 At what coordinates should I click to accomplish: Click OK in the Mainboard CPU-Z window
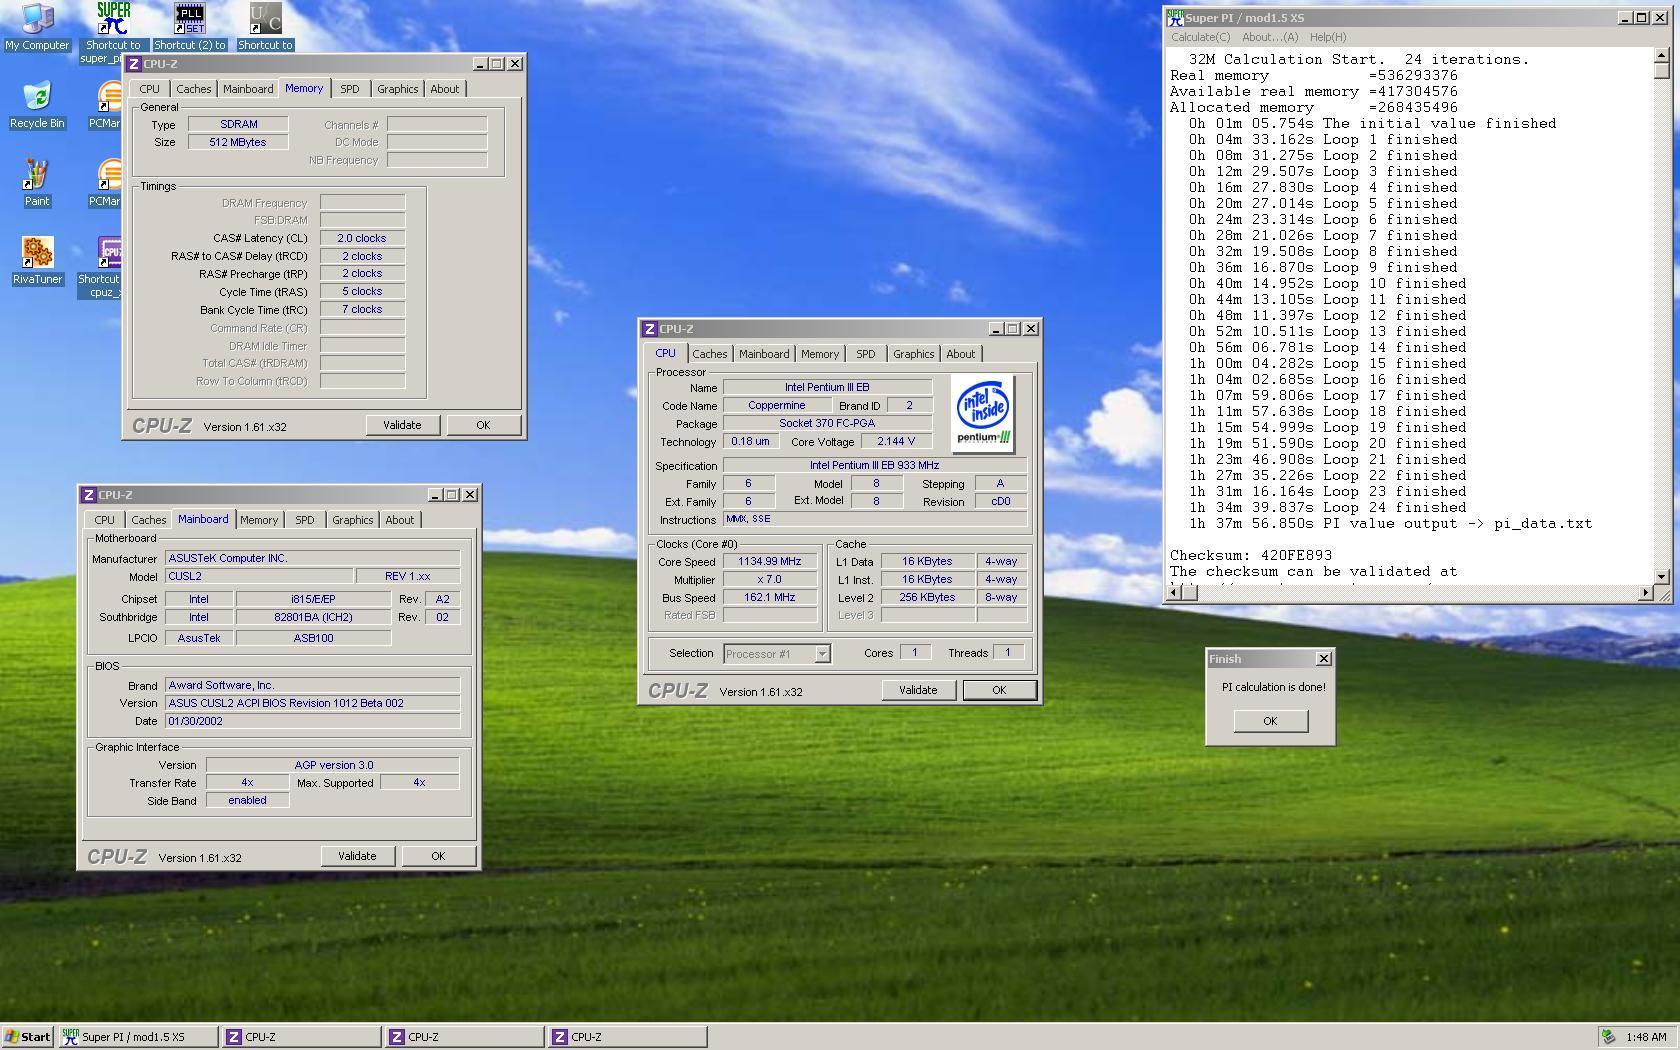pyautogui.click(x=438, y=856)
